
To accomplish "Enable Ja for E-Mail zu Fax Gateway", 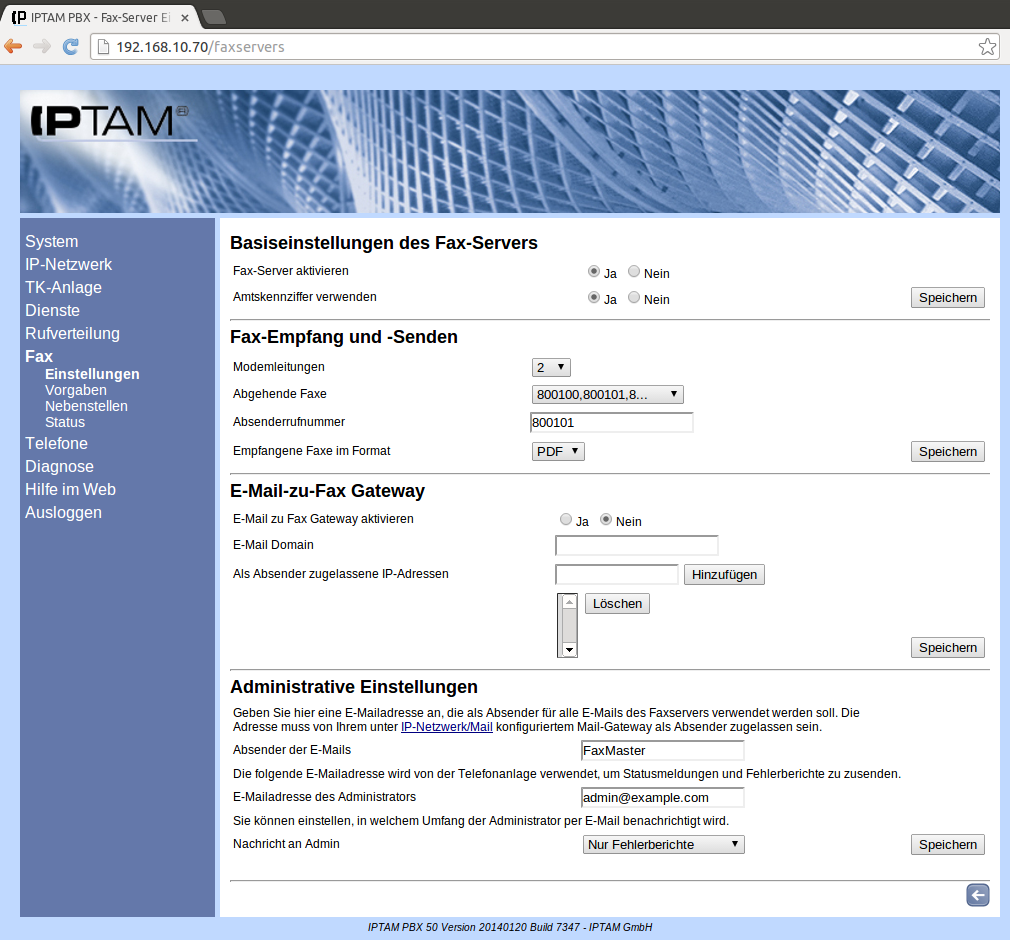I will 566,520.
